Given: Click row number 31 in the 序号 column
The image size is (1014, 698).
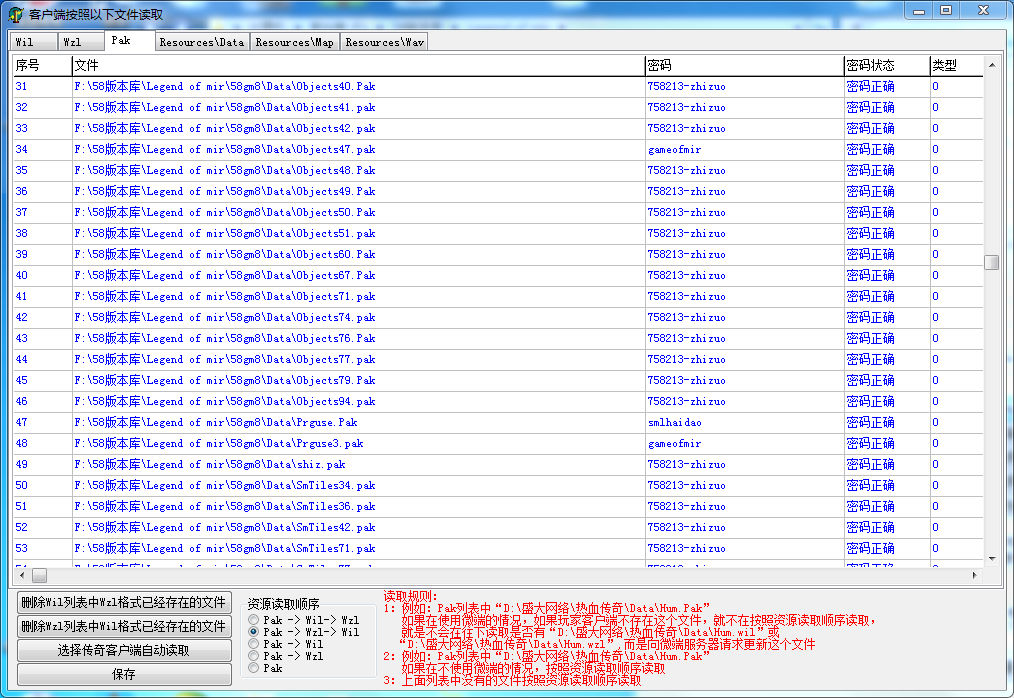Looking at the screenshot, I should 21,87.
